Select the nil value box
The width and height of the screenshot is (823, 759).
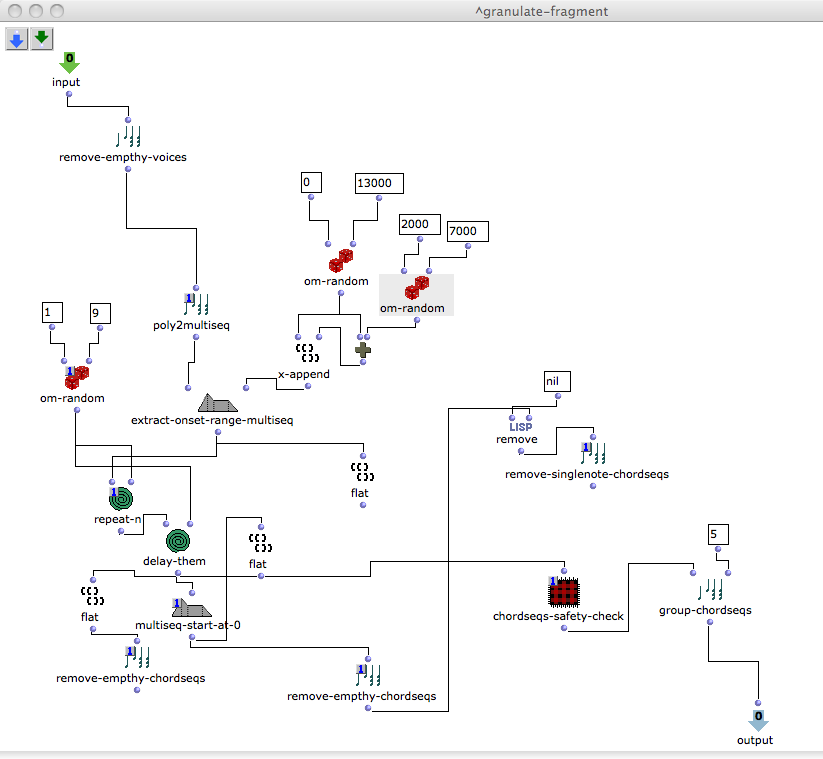pos(557,381)
